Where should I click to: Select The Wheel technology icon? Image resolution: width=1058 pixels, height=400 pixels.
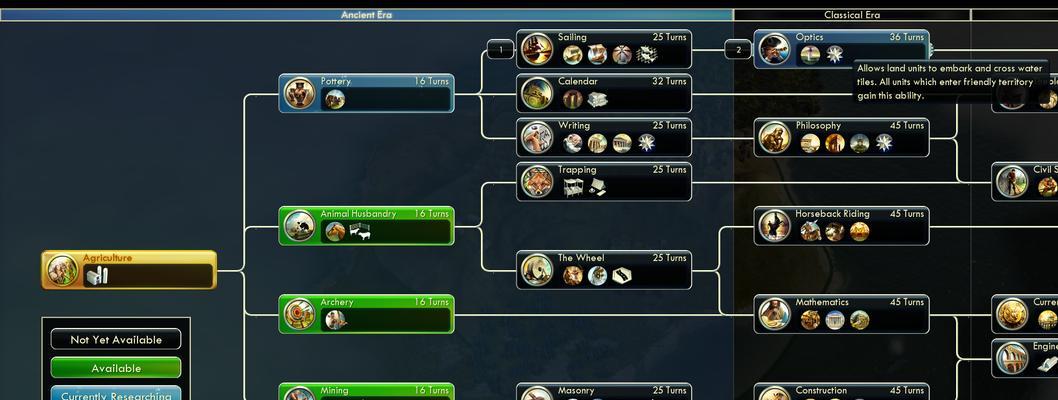pyautogui.click(x=537, y=270)
